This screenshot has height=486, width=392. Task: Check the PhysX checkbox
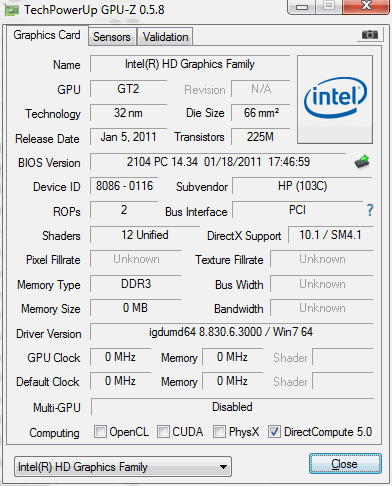[219, 432]
